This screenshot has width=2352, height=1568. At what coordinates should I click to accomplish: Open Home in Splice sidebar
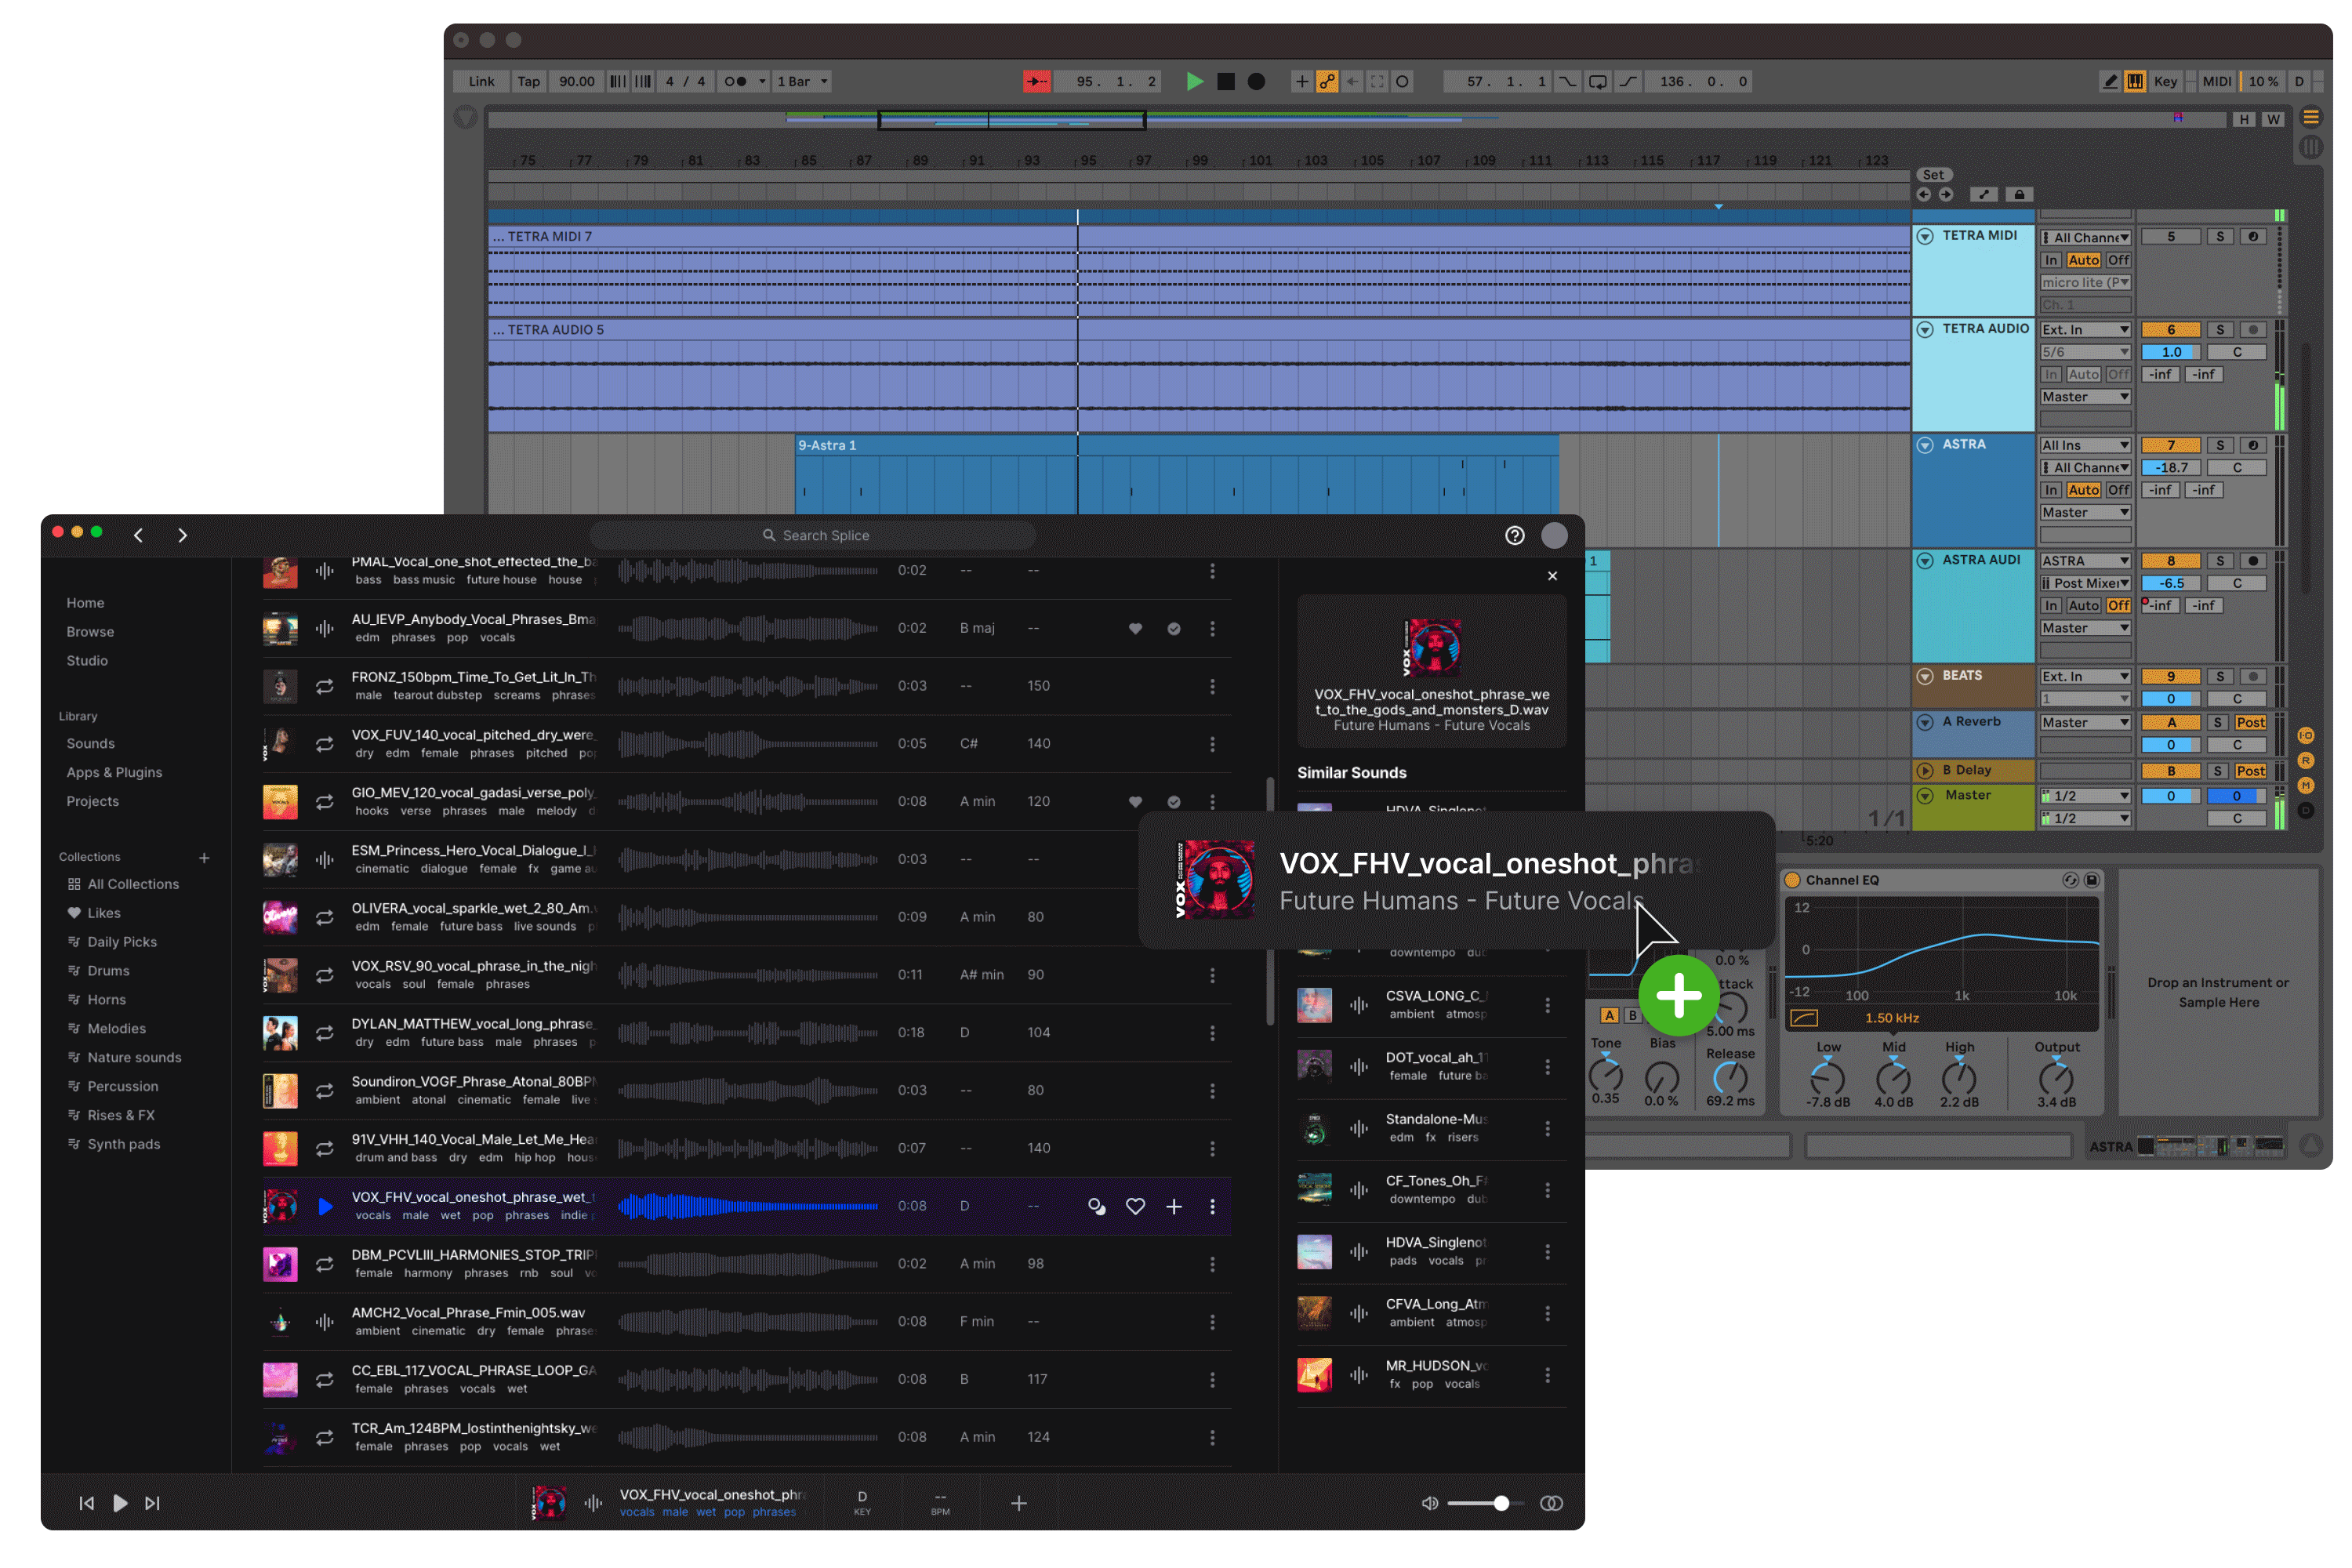(x=85, y=603)
